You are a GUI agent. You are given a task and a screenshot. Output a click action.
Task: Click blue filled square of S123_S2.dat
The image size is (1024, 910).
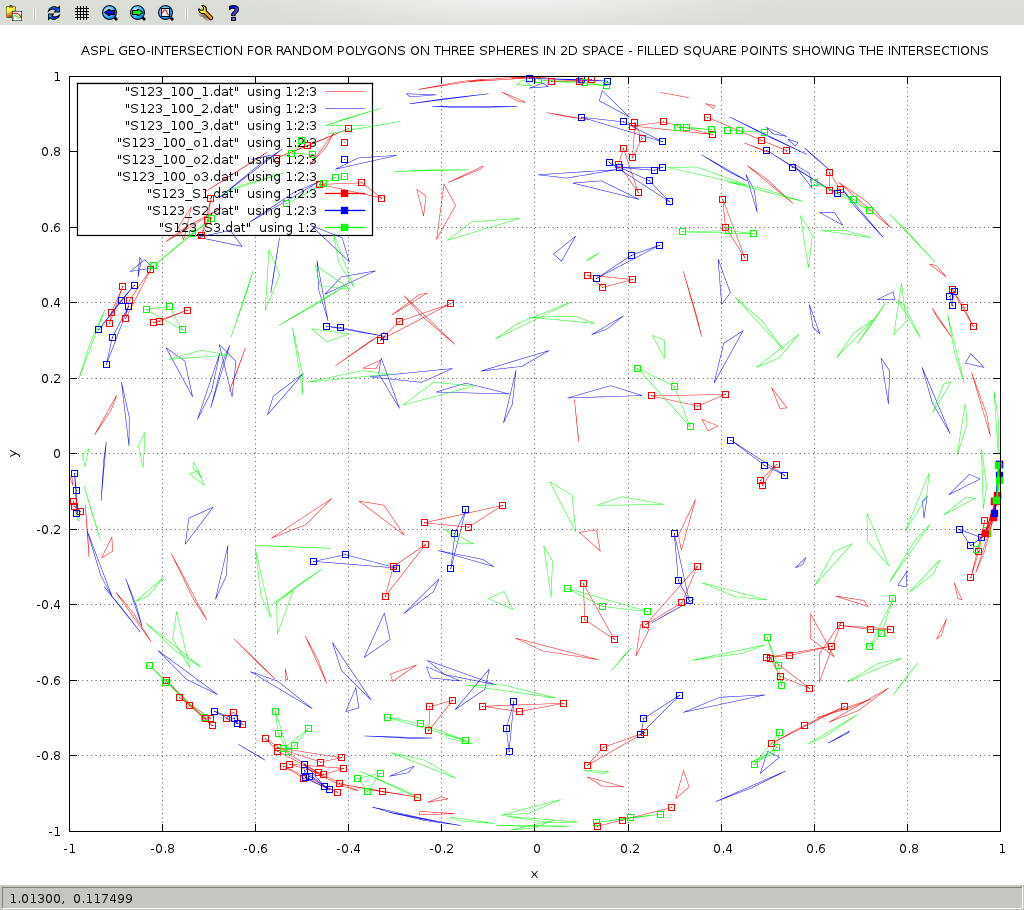pyautogui.click(x=344, y=210)
